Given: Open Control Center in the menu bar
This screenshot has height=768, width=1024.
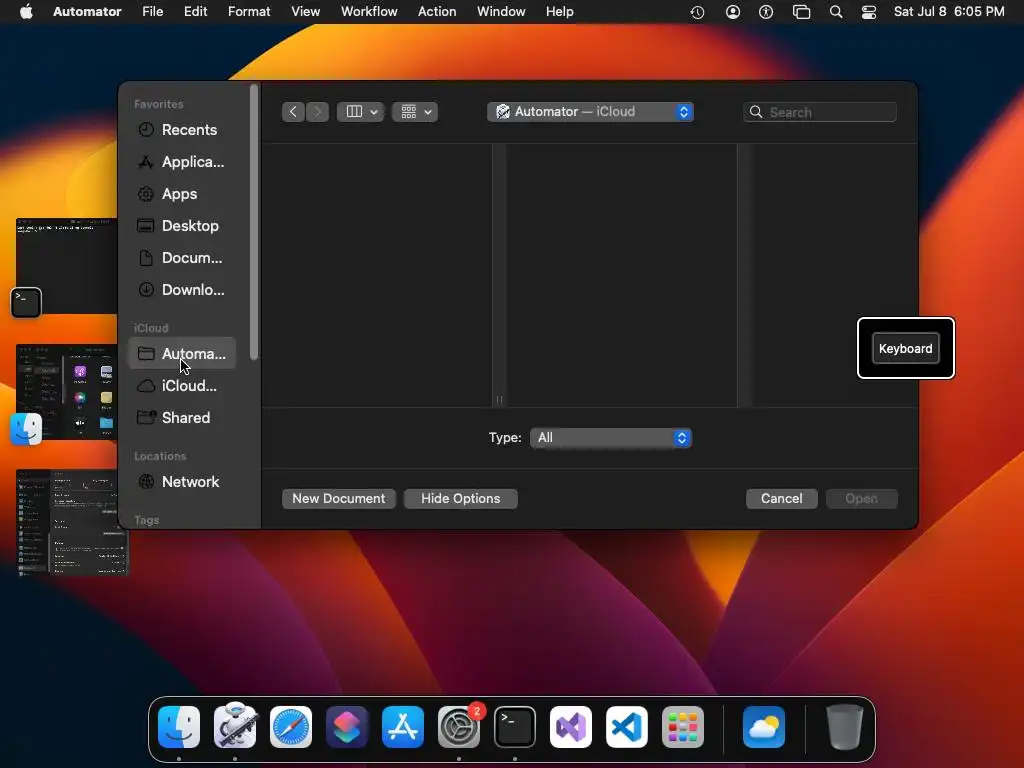Looking at the screenshot, I should click(869, 12).
